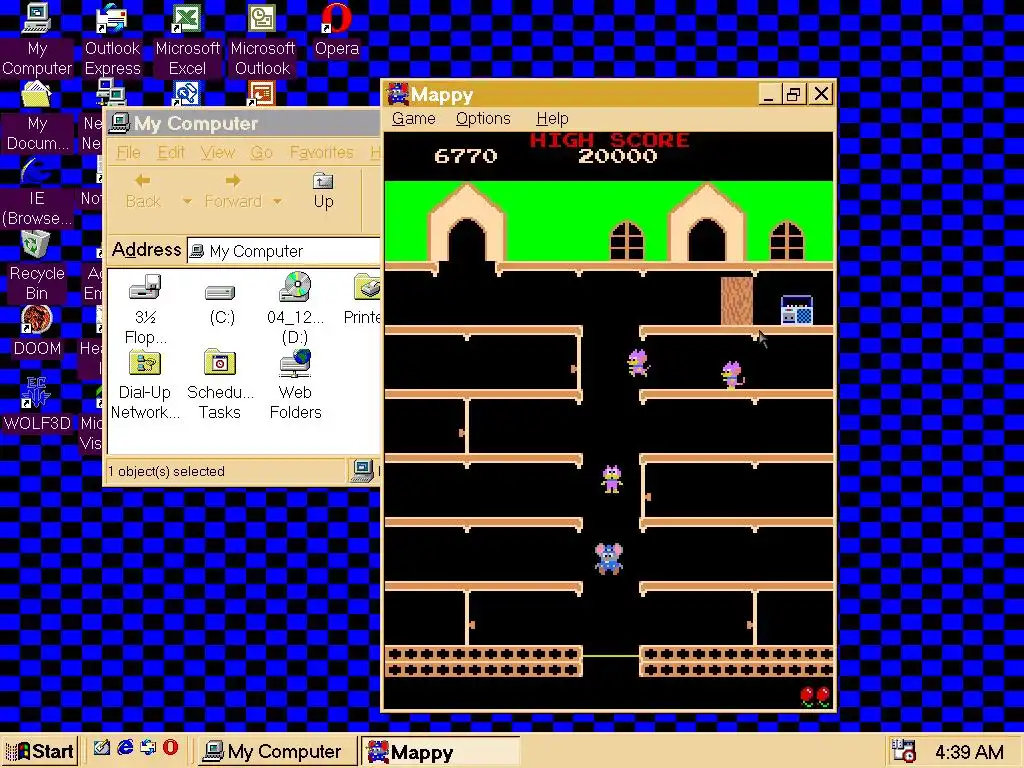Open the Game menu in Mappy

tap(413, 119)
